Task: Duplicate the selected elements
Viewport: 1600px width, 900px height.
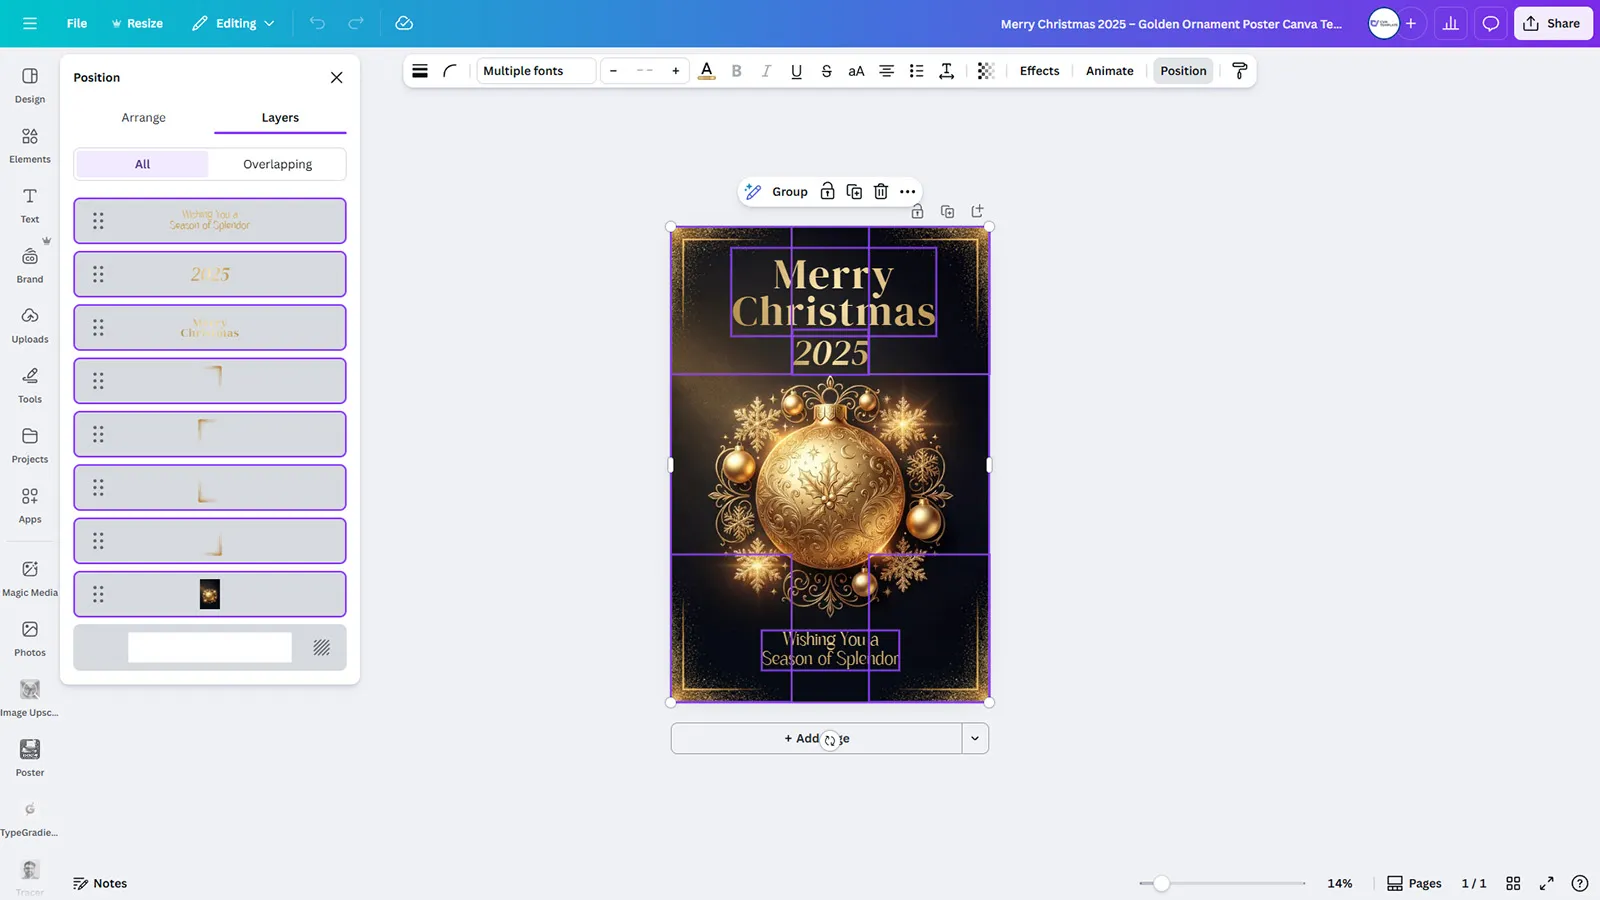Action: click(854, 191)
